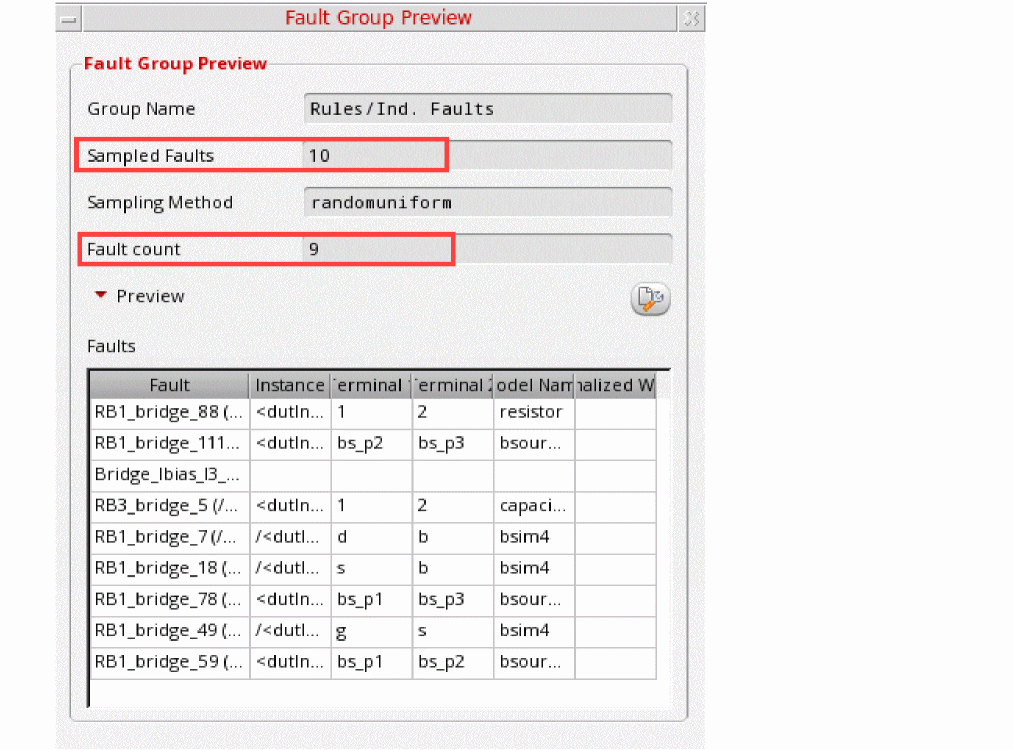This screenshot has width=1013, height=750.
Task: Click the Fault count value field
Action: click(x=488, y=249)
